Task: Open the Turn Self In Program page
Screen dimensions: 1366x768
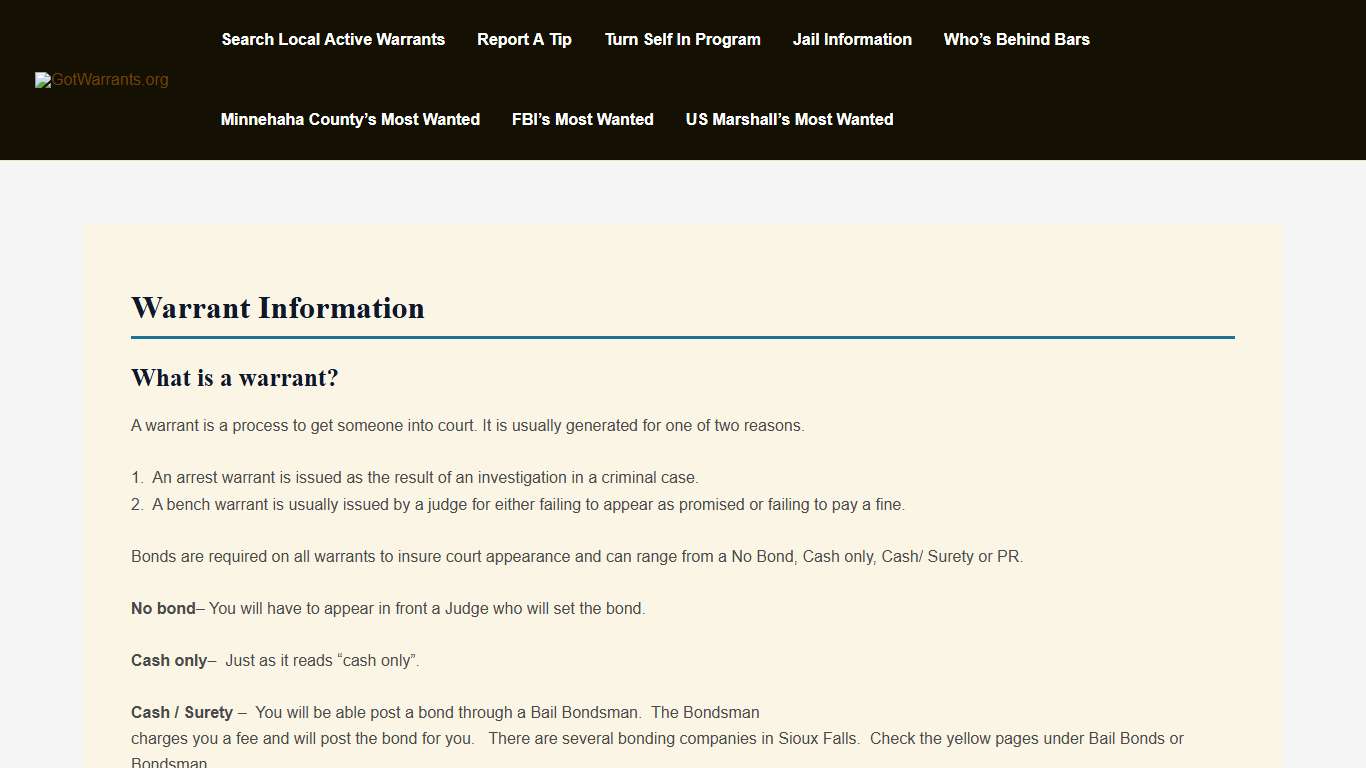Action: coord(682,39)
